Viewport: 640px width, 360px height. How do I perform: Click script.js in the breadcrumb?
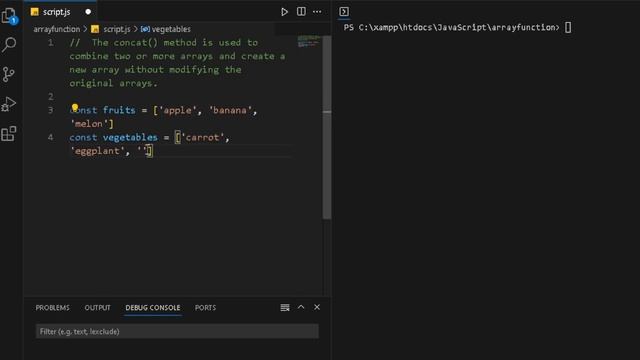pos(117,29)
